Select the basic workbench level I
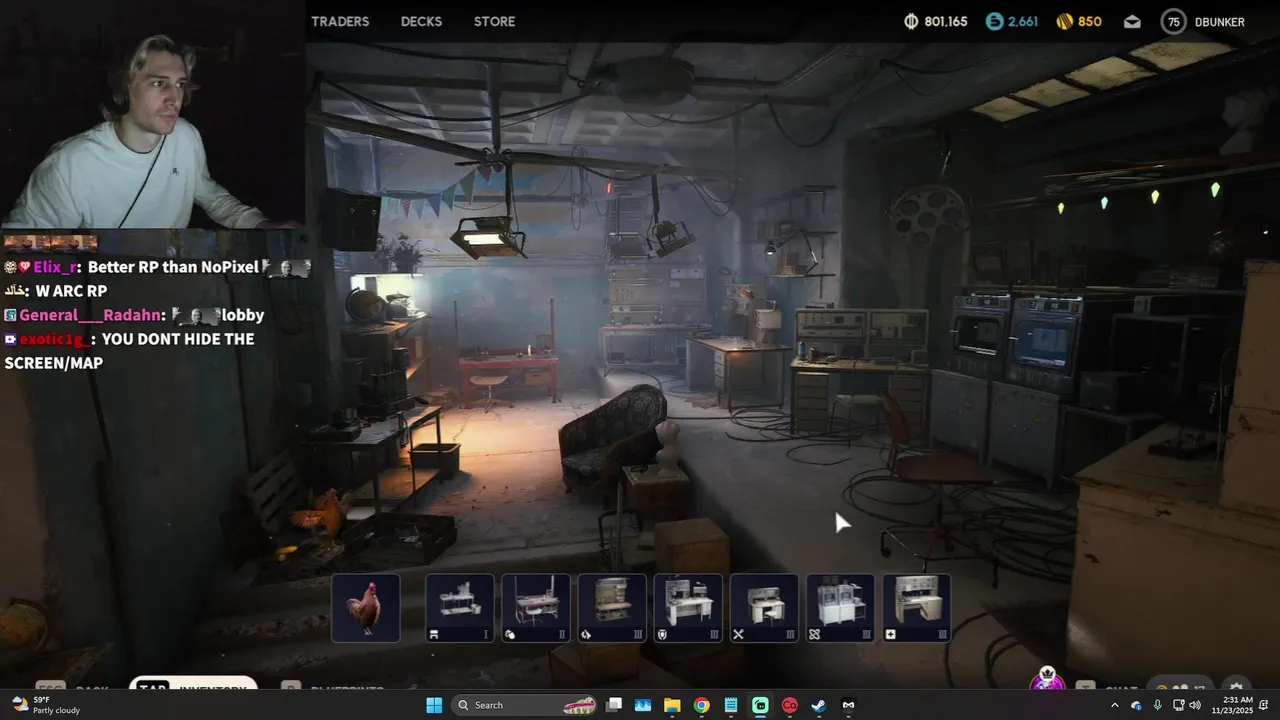The height and width of the screenshot is (720, 1280). pyautogui.click(x=459, y=608)
